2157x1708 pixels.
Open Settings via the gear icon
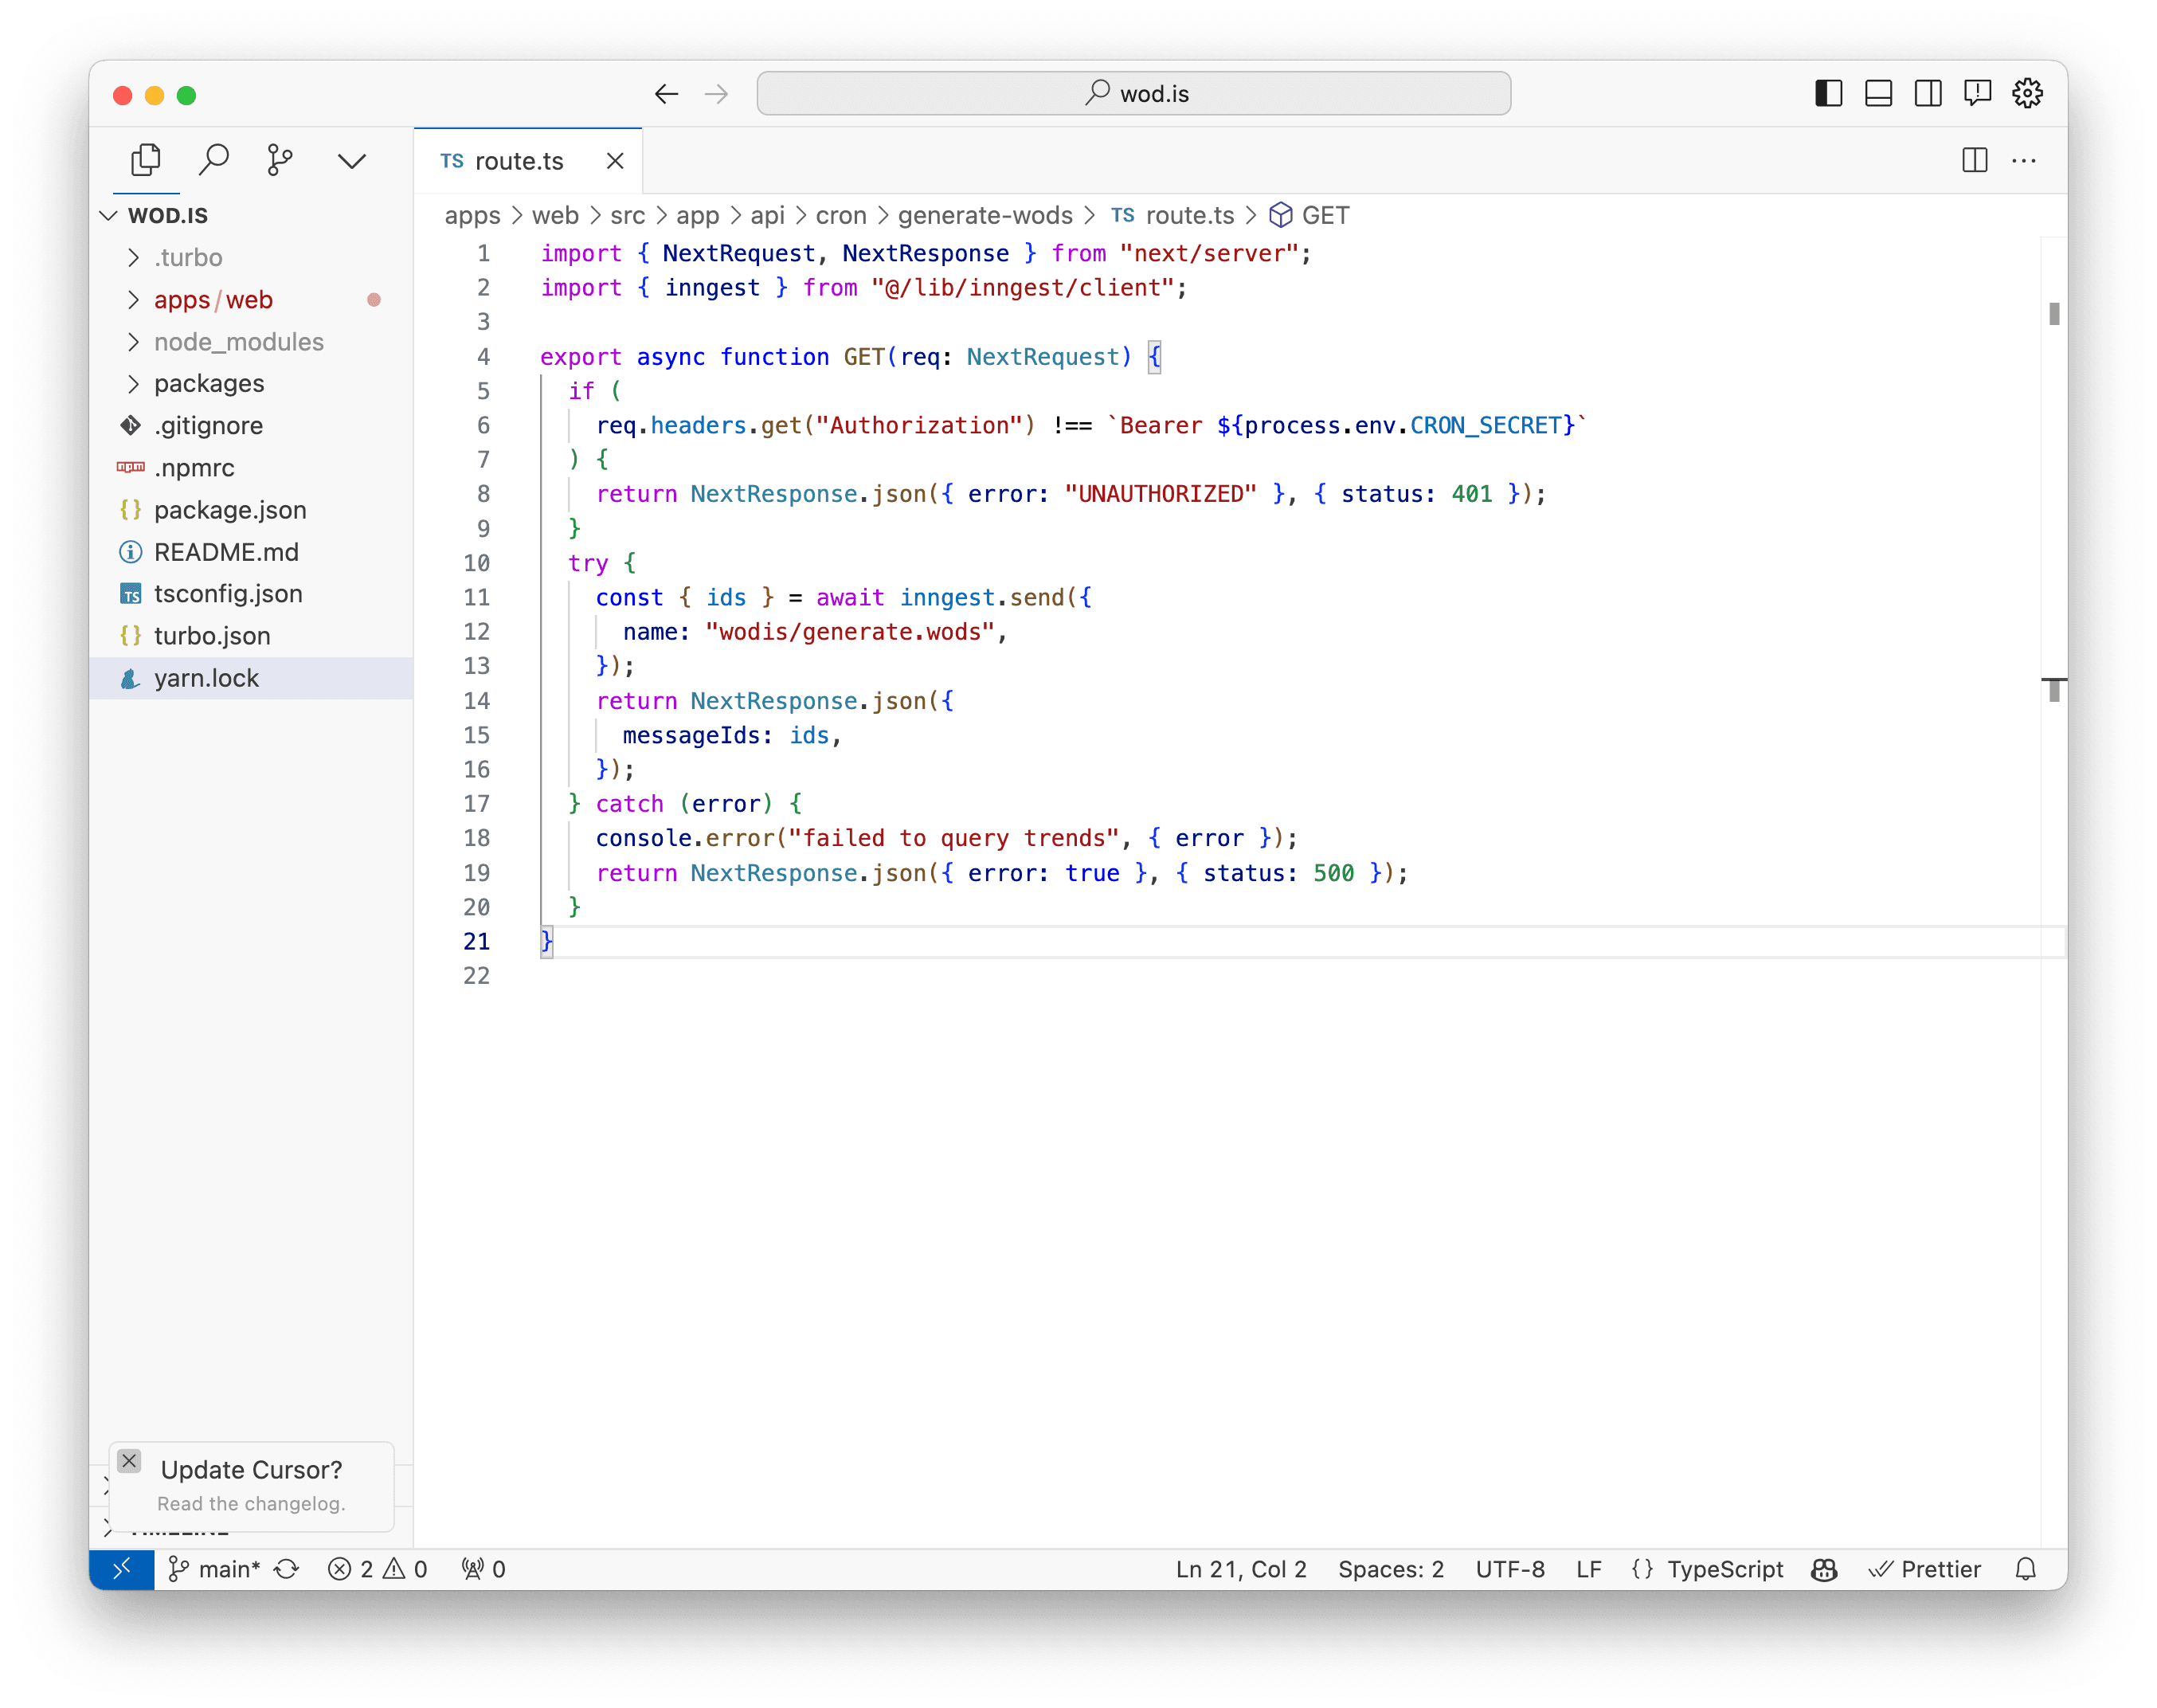coord(2027,93)
